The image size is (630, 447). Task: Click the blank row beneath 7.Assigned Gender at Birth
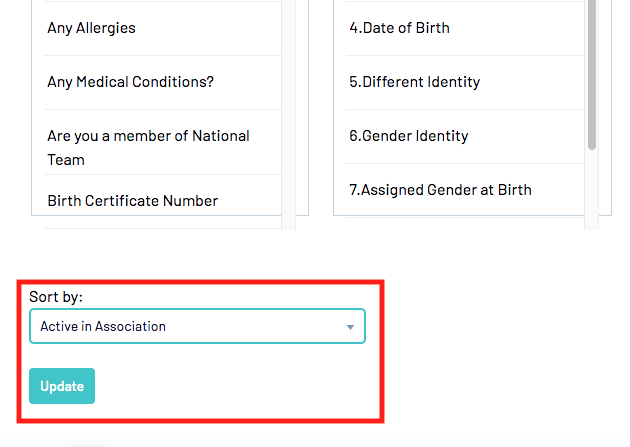(458, 222)
